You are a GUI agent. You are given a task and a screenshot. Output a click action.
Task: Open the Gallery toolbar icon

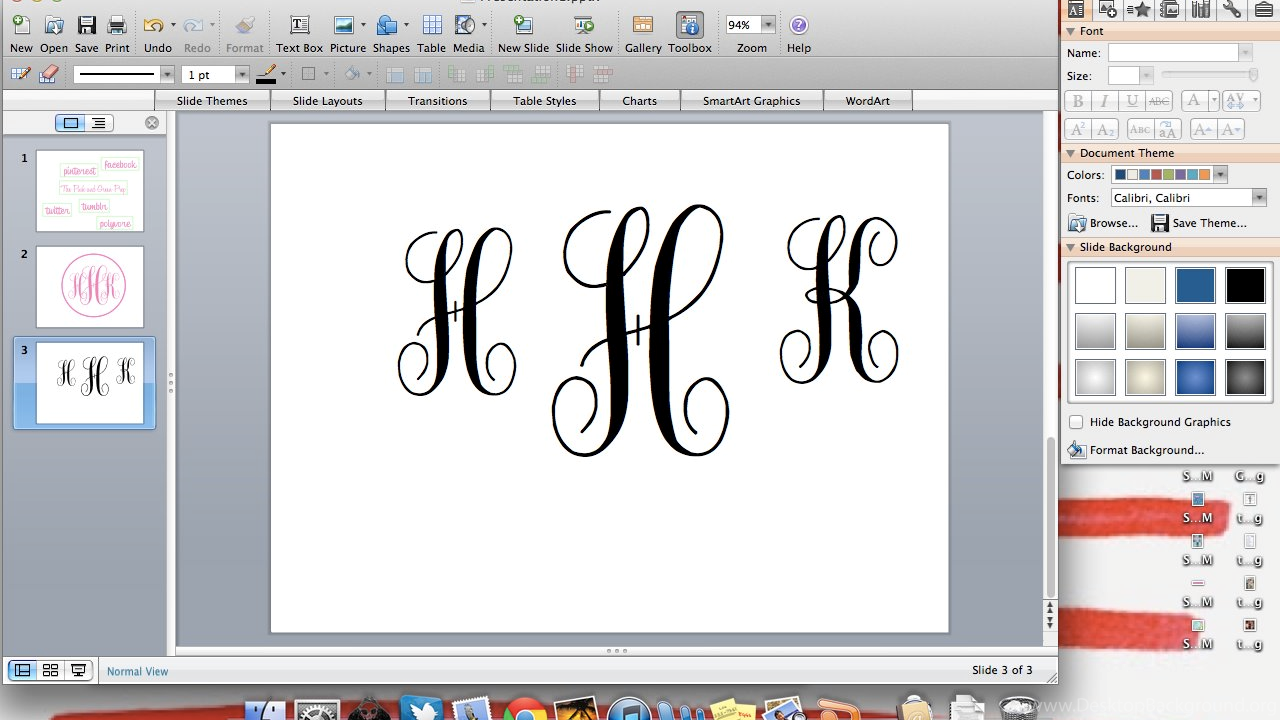point(643,26)
